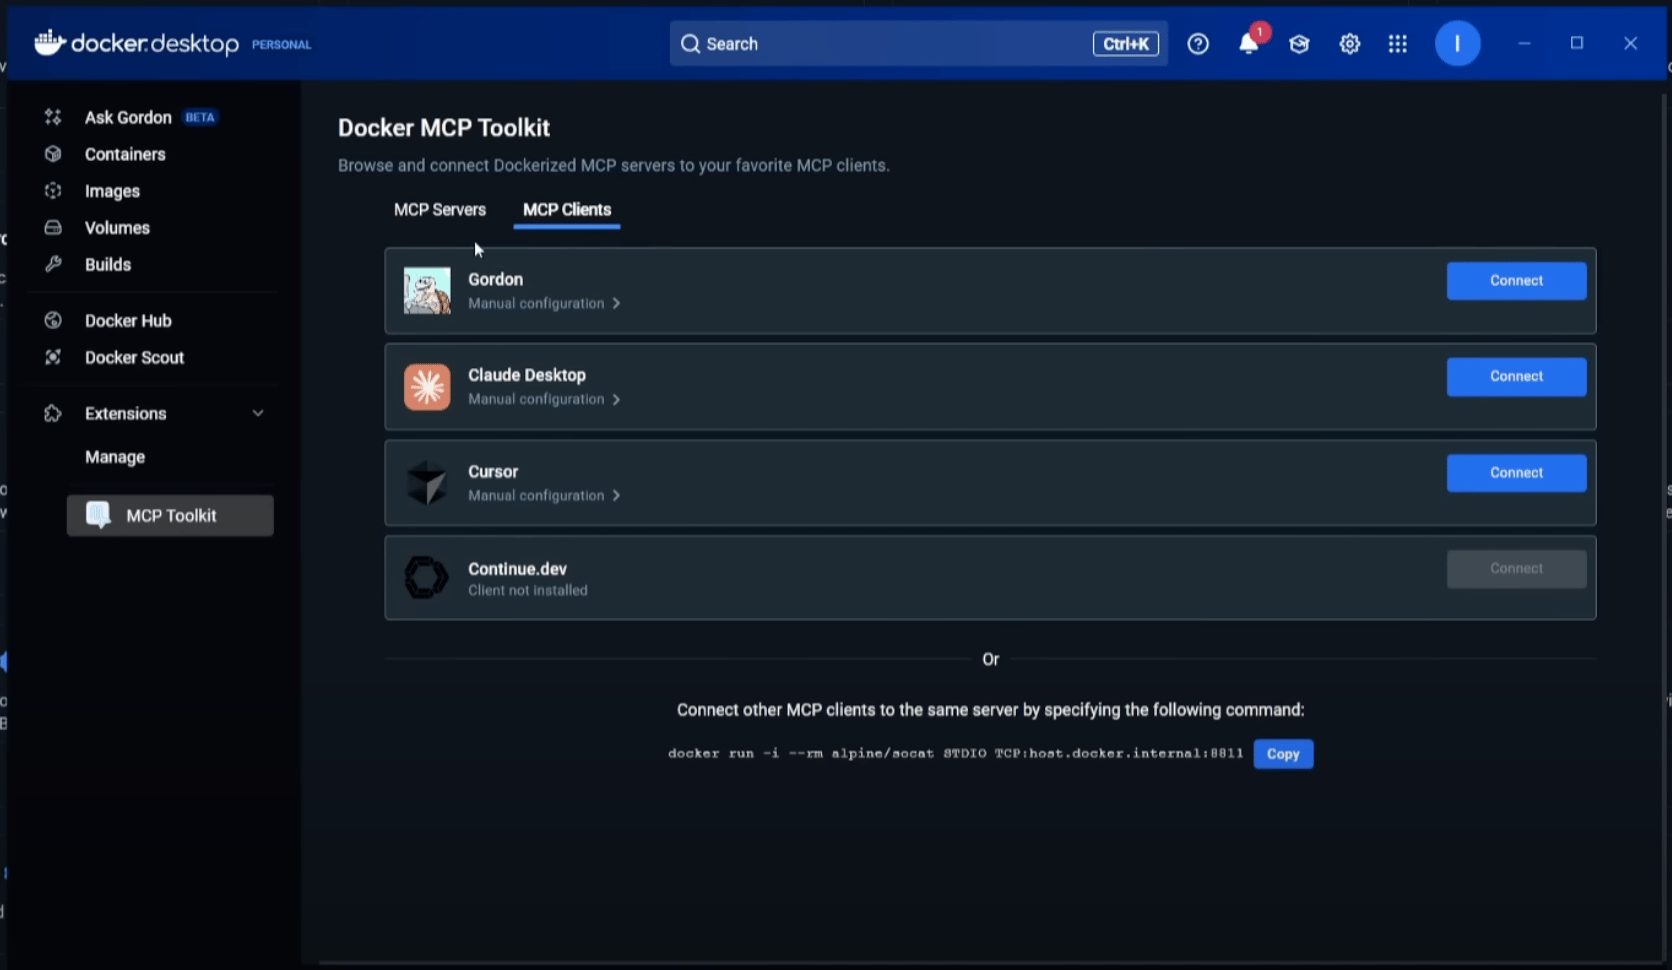Click the Ctrl+K shortcut badge

tap(1125, 44)
